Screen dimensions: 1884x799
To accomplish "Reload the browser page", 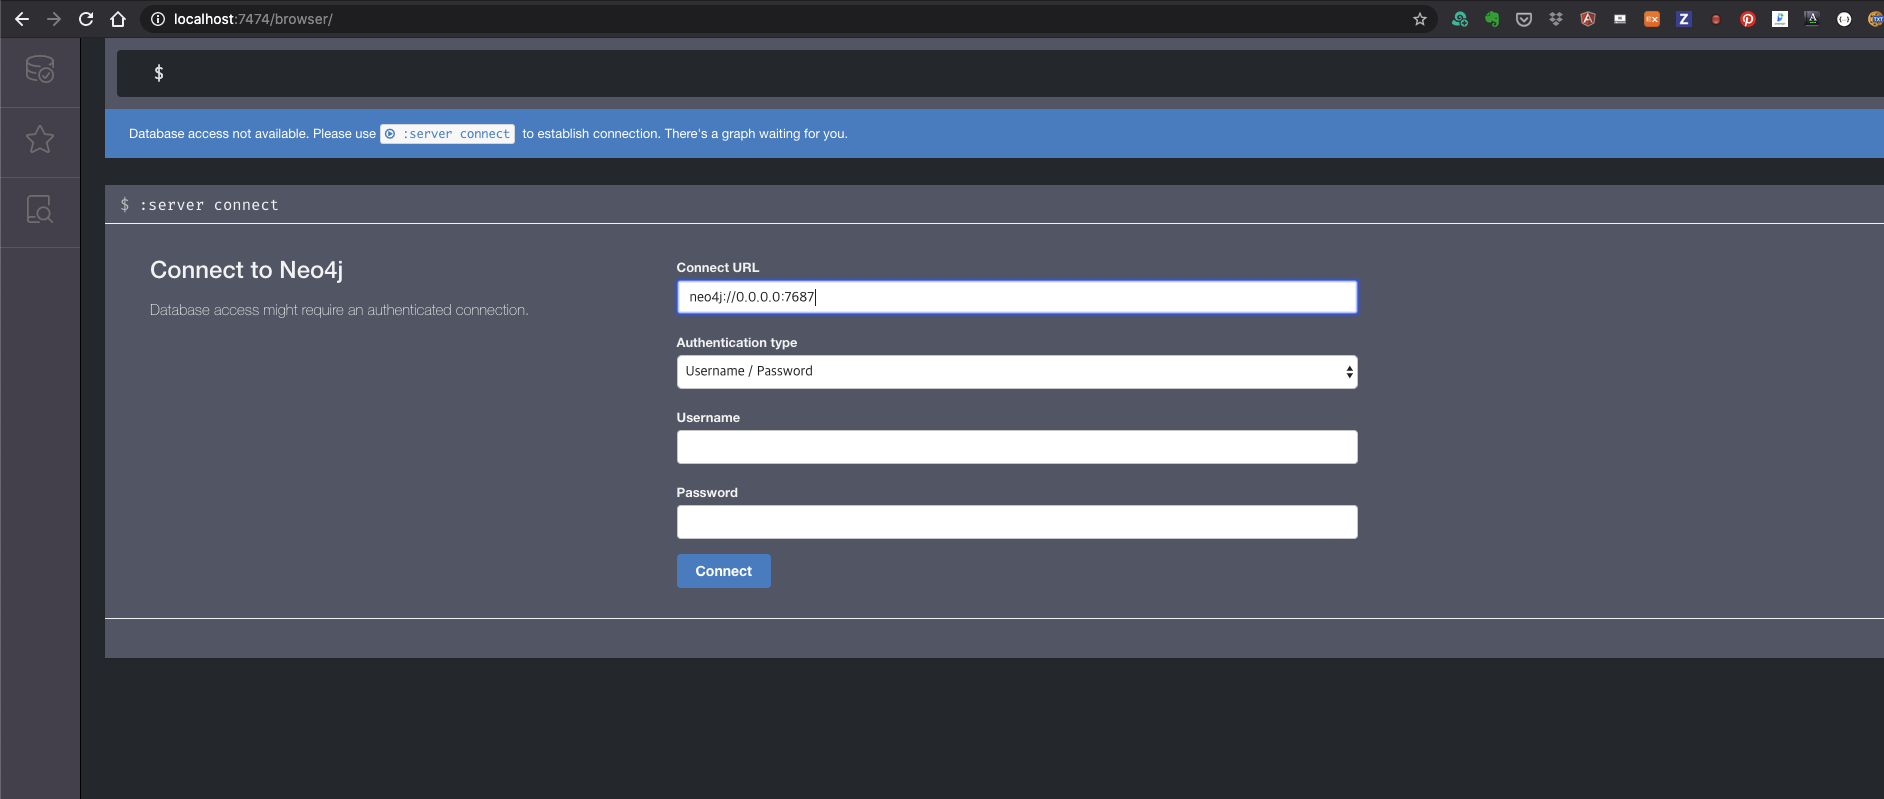I will pos(86,19).
